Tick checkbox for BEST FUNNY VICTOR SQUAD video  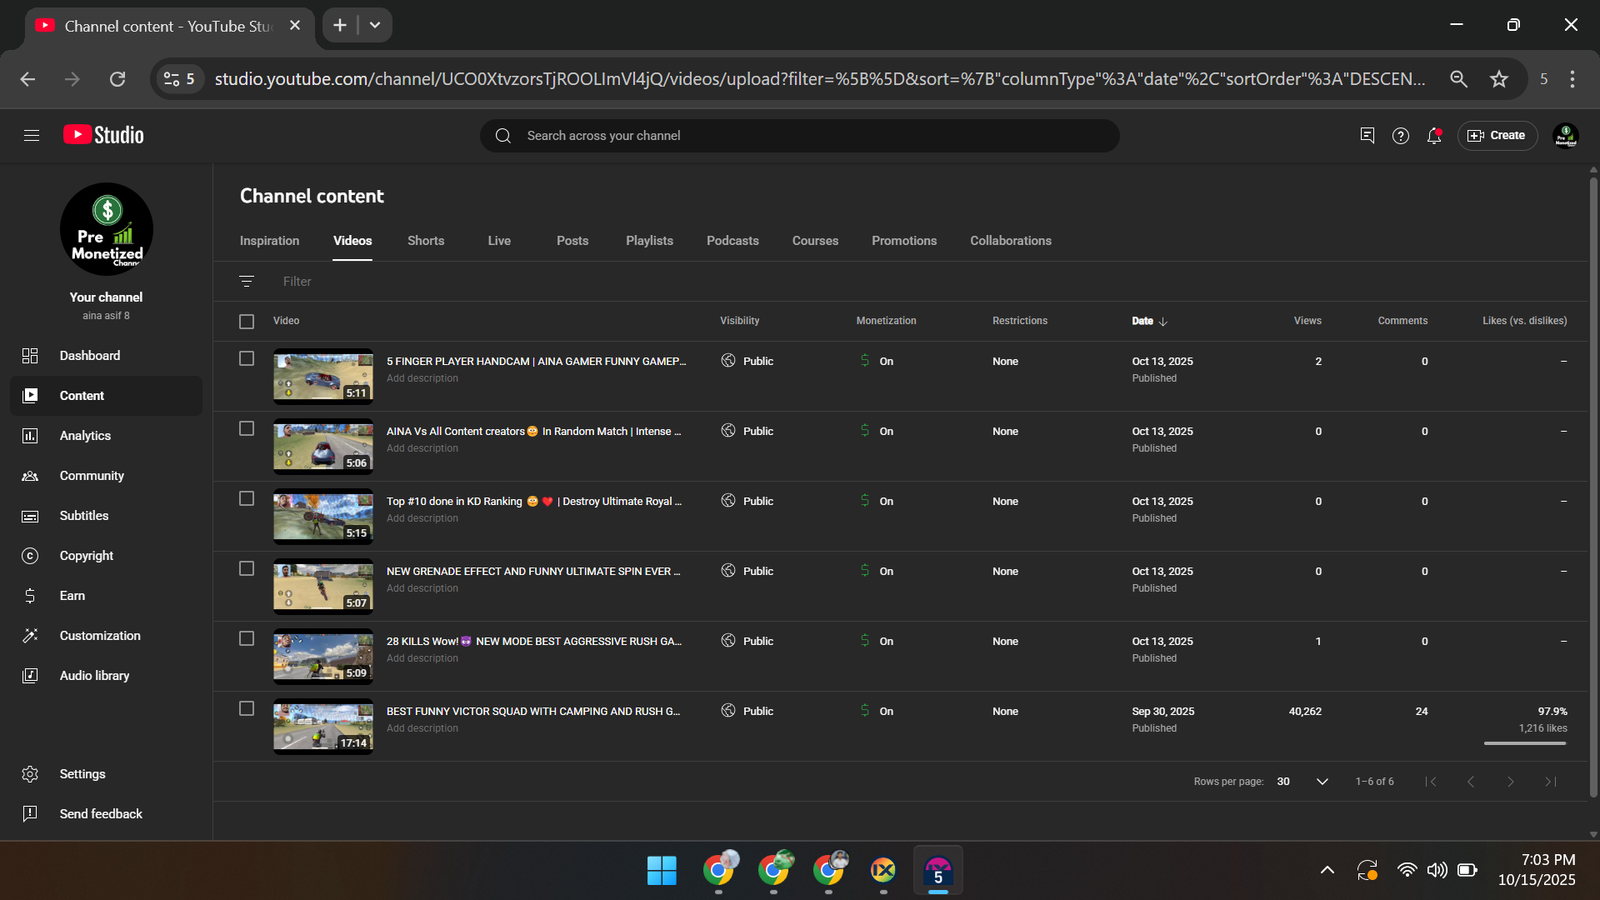click(x=247, y=709)
